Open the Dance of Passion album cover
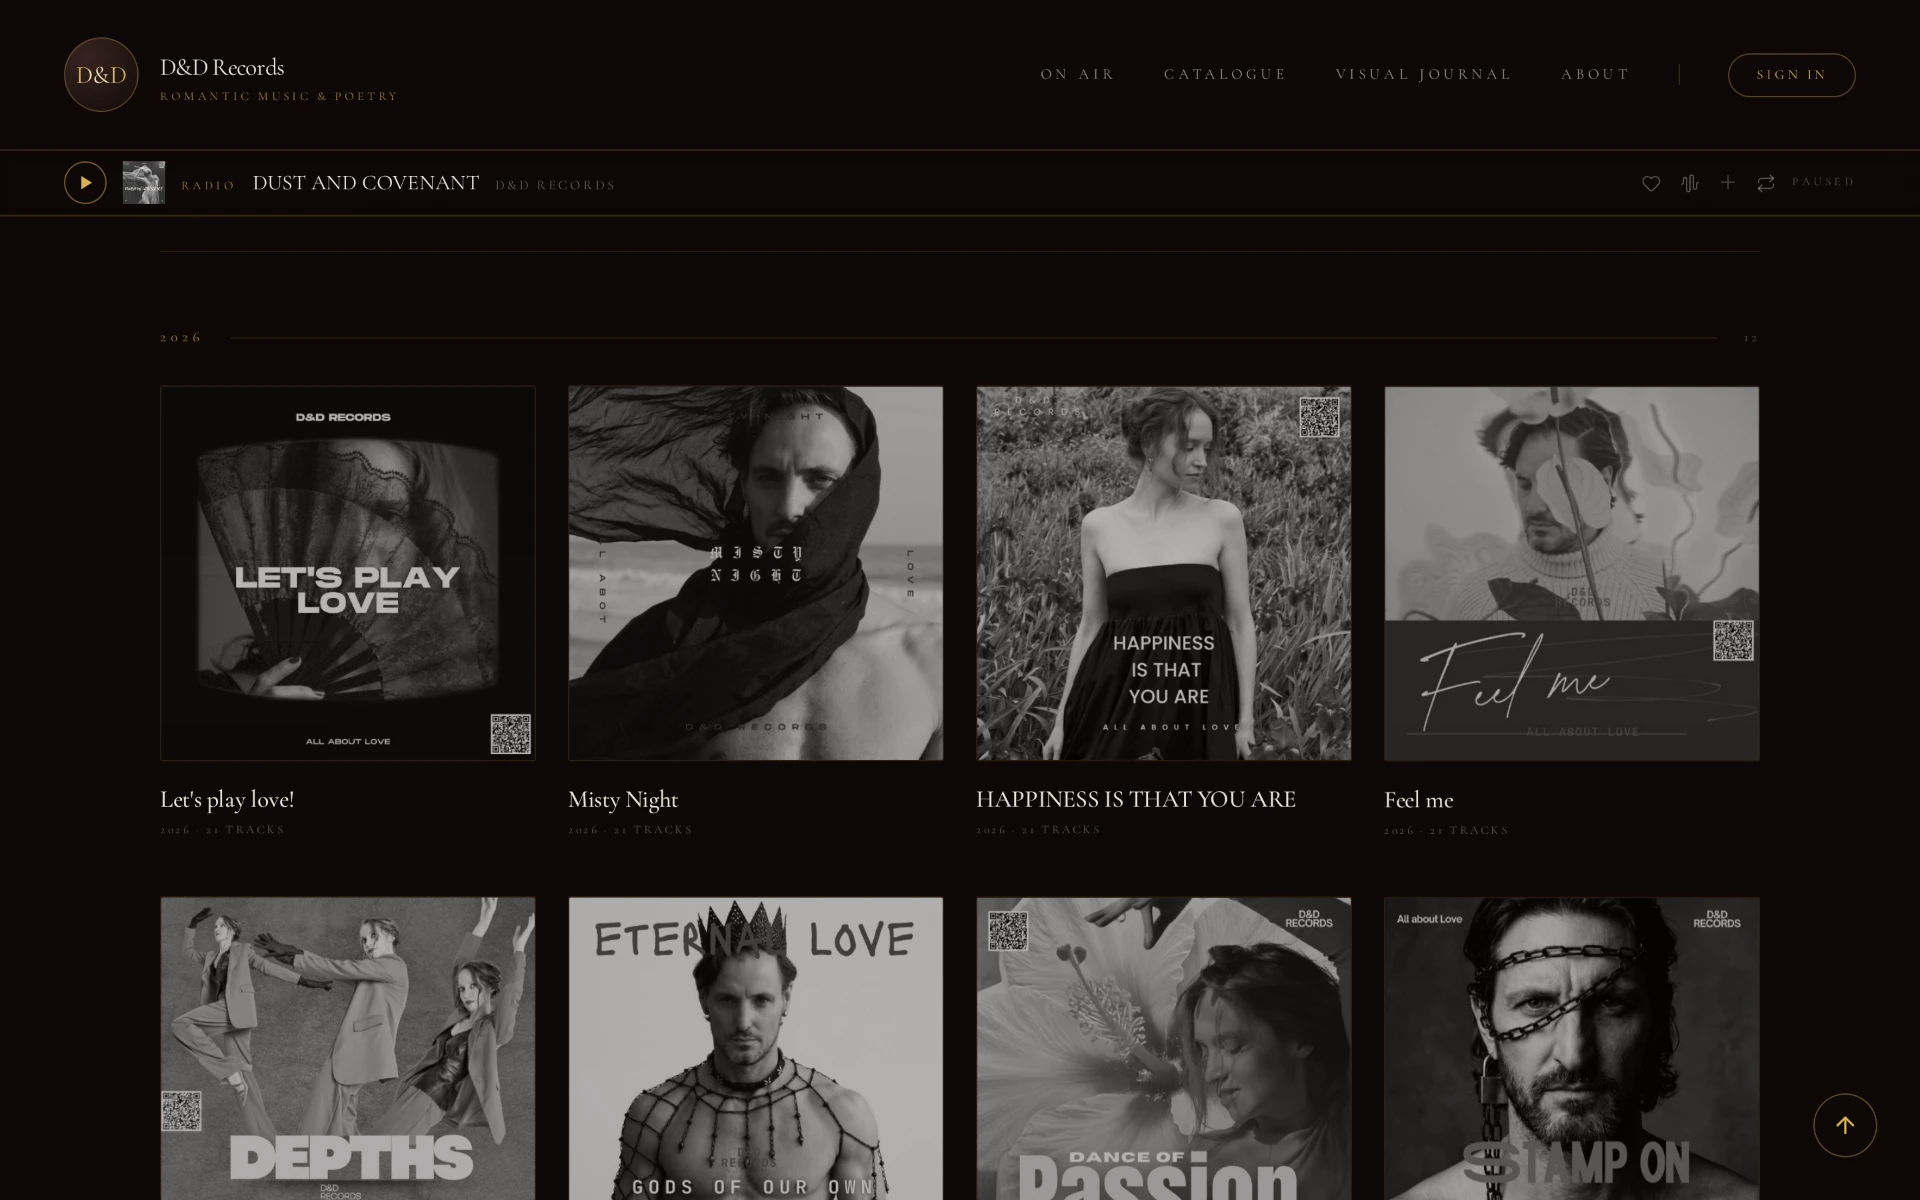The width and height of the screenshot is (1920, 1200). [x=1164, y=1048]
